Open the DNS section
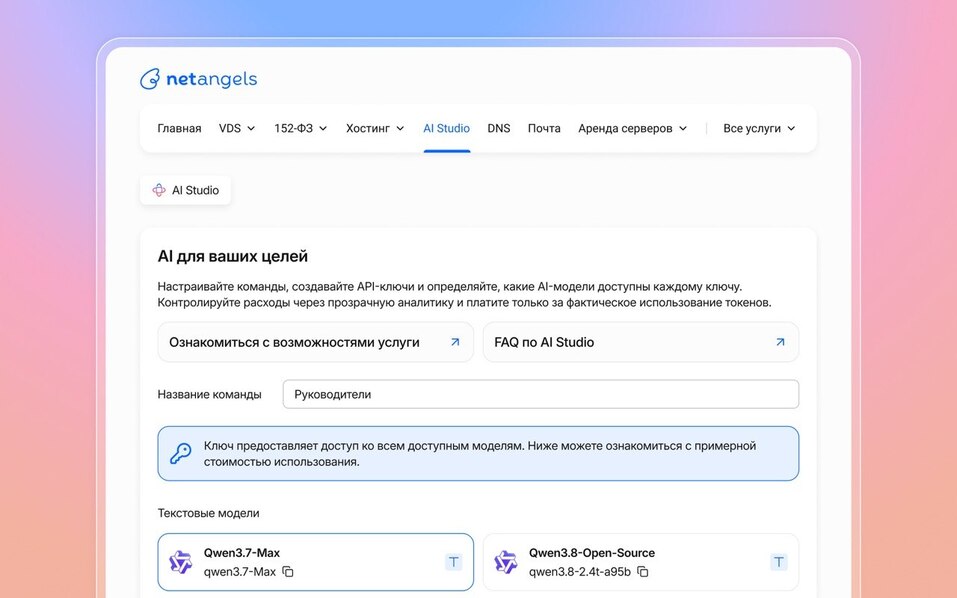Image resolution: width=957 pixels, height=598 pixels. [499, 128]
